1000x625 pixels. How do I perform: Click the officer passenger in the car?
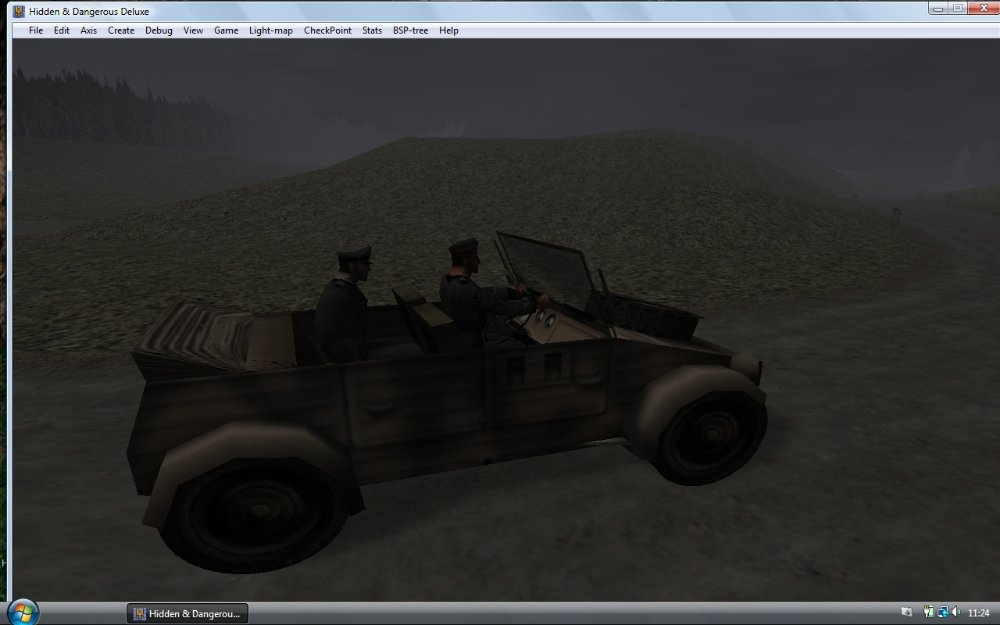(344, 305)
